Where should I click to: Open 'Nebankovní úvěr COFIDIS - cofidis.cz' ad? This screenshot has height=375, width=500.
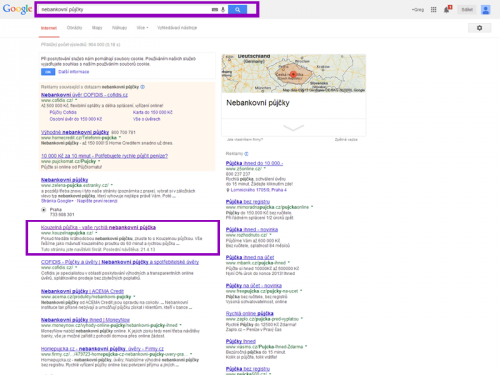[84, 95]
